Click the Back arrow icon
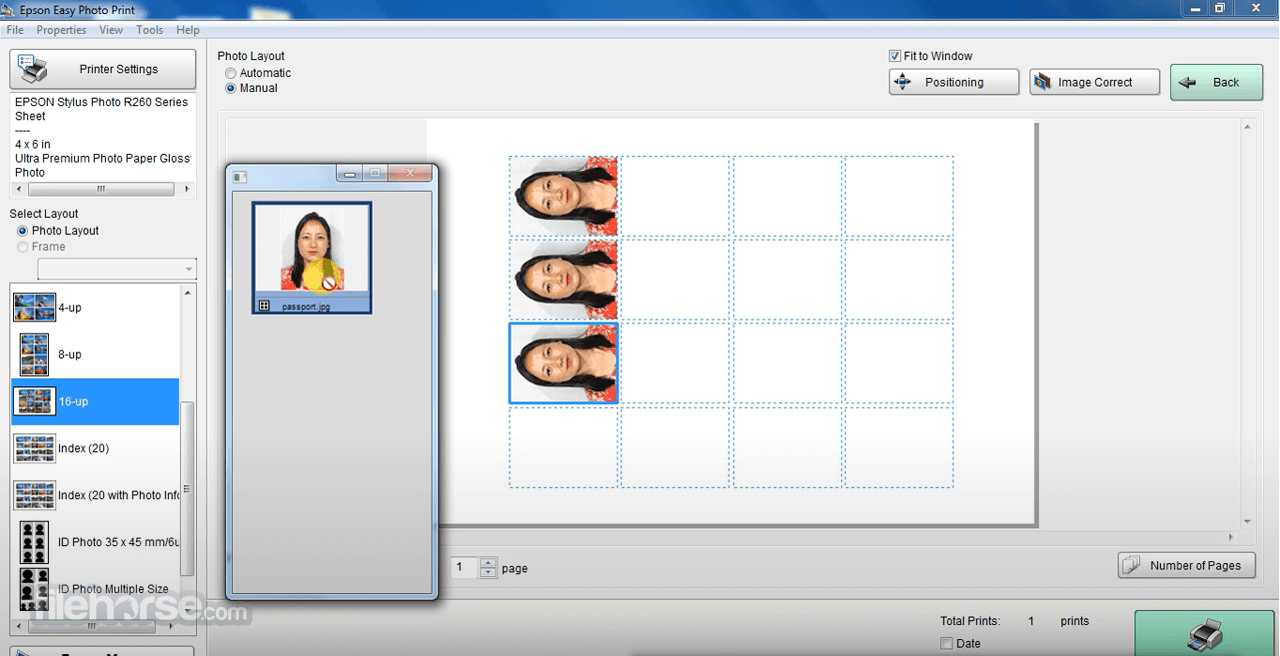The width and height of the screenshot is (1280, 656). click(1187, 83)
